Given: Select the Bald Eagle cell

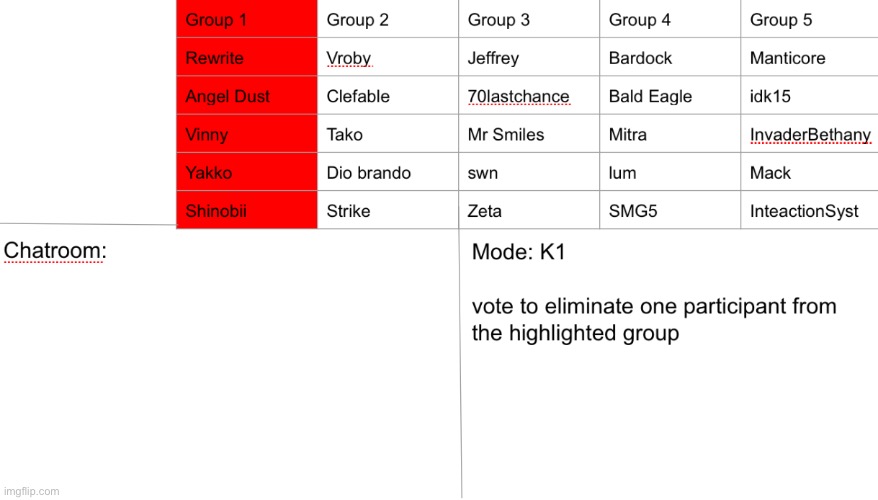Looking at the screenshot, I should [670, 96].
